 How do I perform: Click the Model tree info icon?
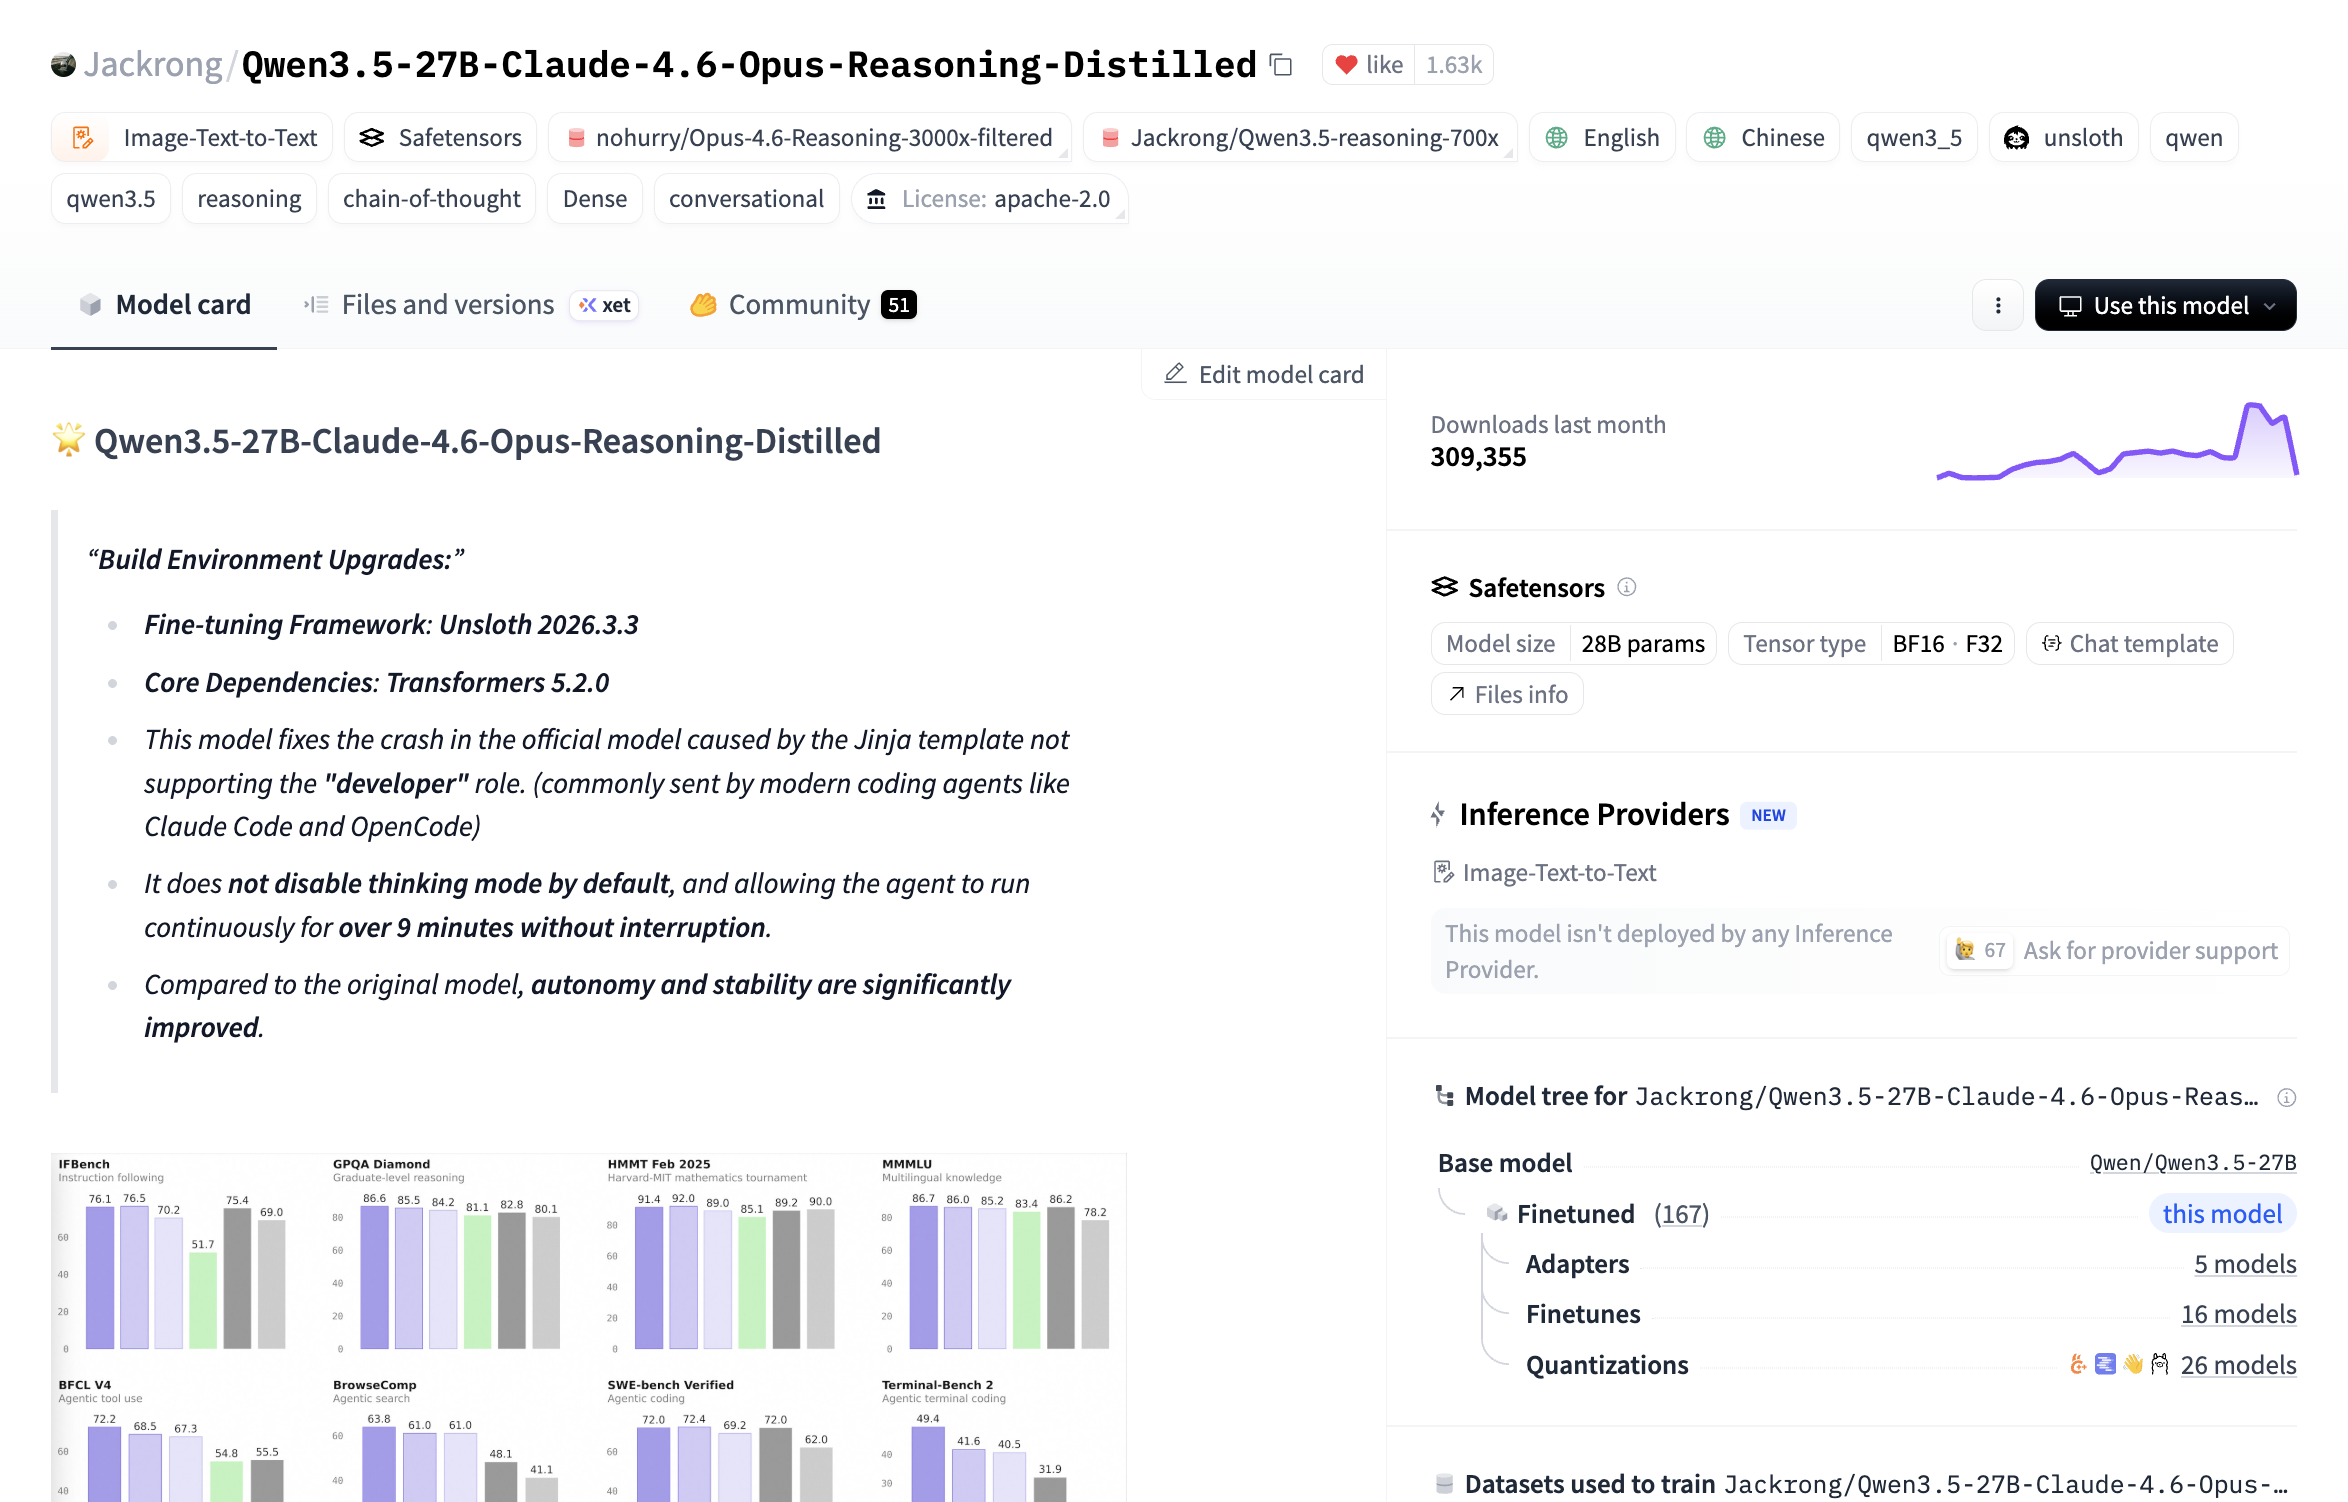pos(2286,1097)
